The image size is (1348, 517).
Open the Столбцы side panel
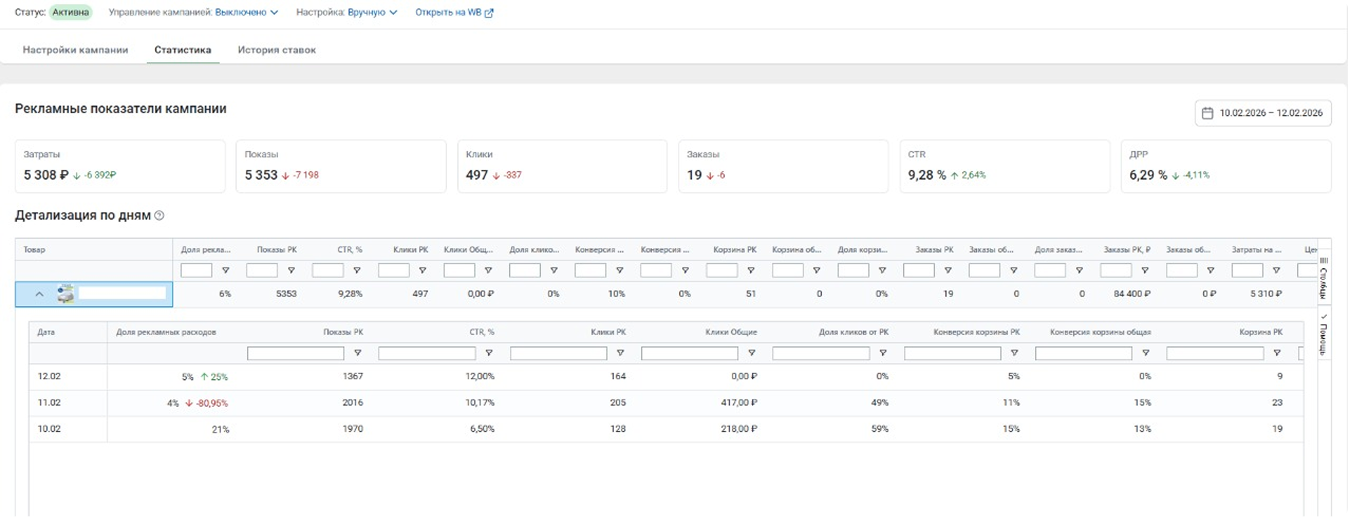click(1324, 278)
